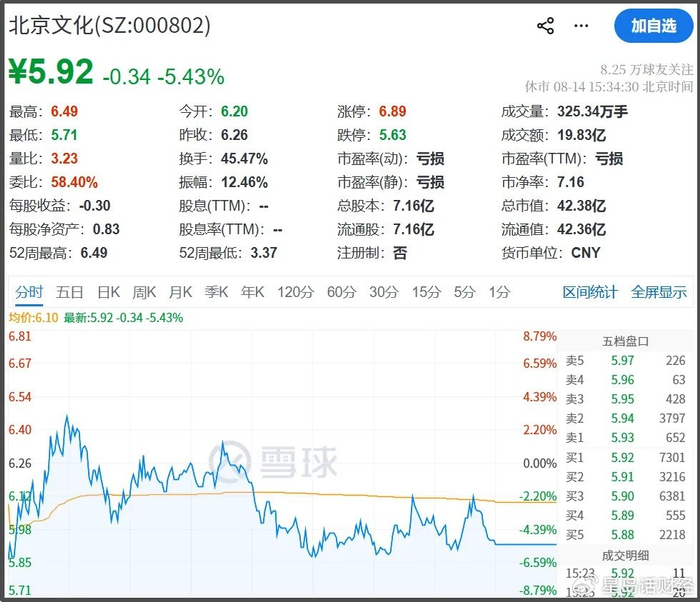Click the 卖1 price 5.93 row

pos(625,437)
